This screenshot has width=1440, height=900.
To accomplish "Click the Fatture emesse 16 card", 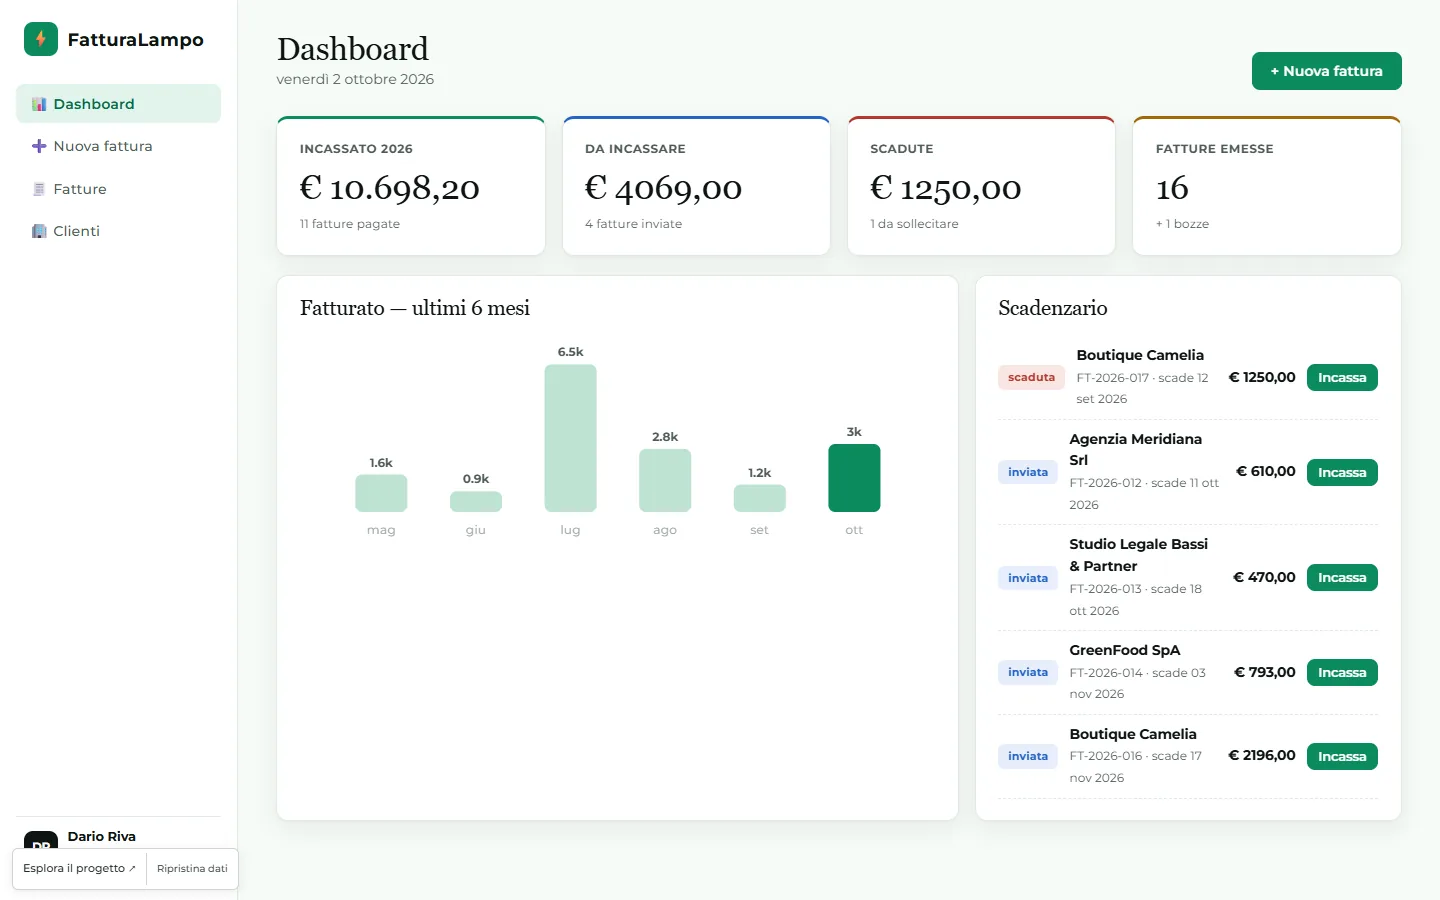I will pos(1267,186).
